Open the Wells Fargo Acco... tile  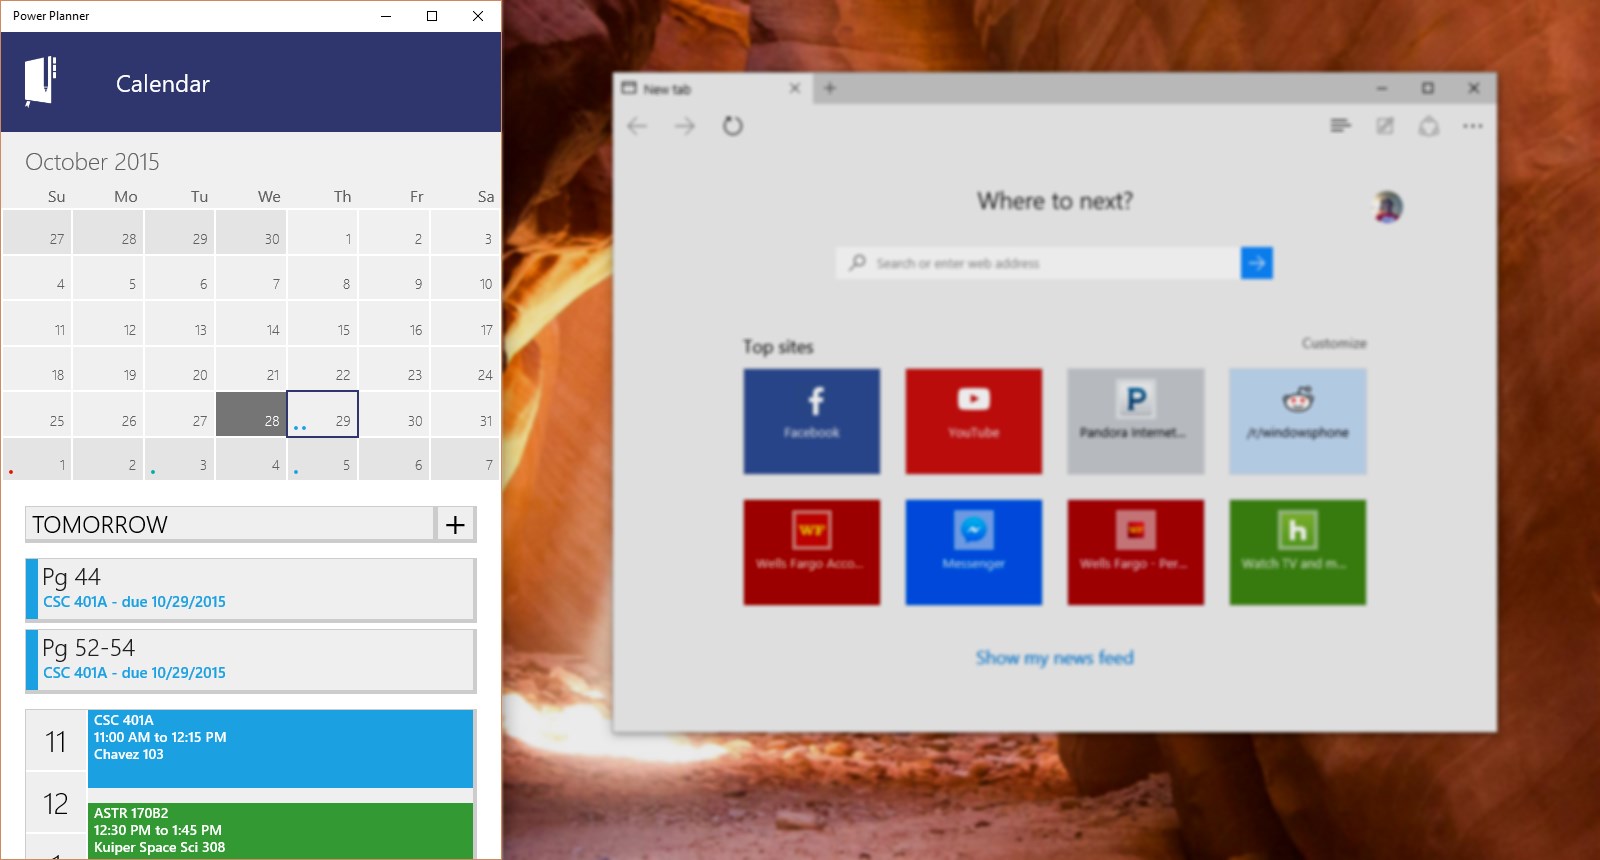click(x=812, y=552)
